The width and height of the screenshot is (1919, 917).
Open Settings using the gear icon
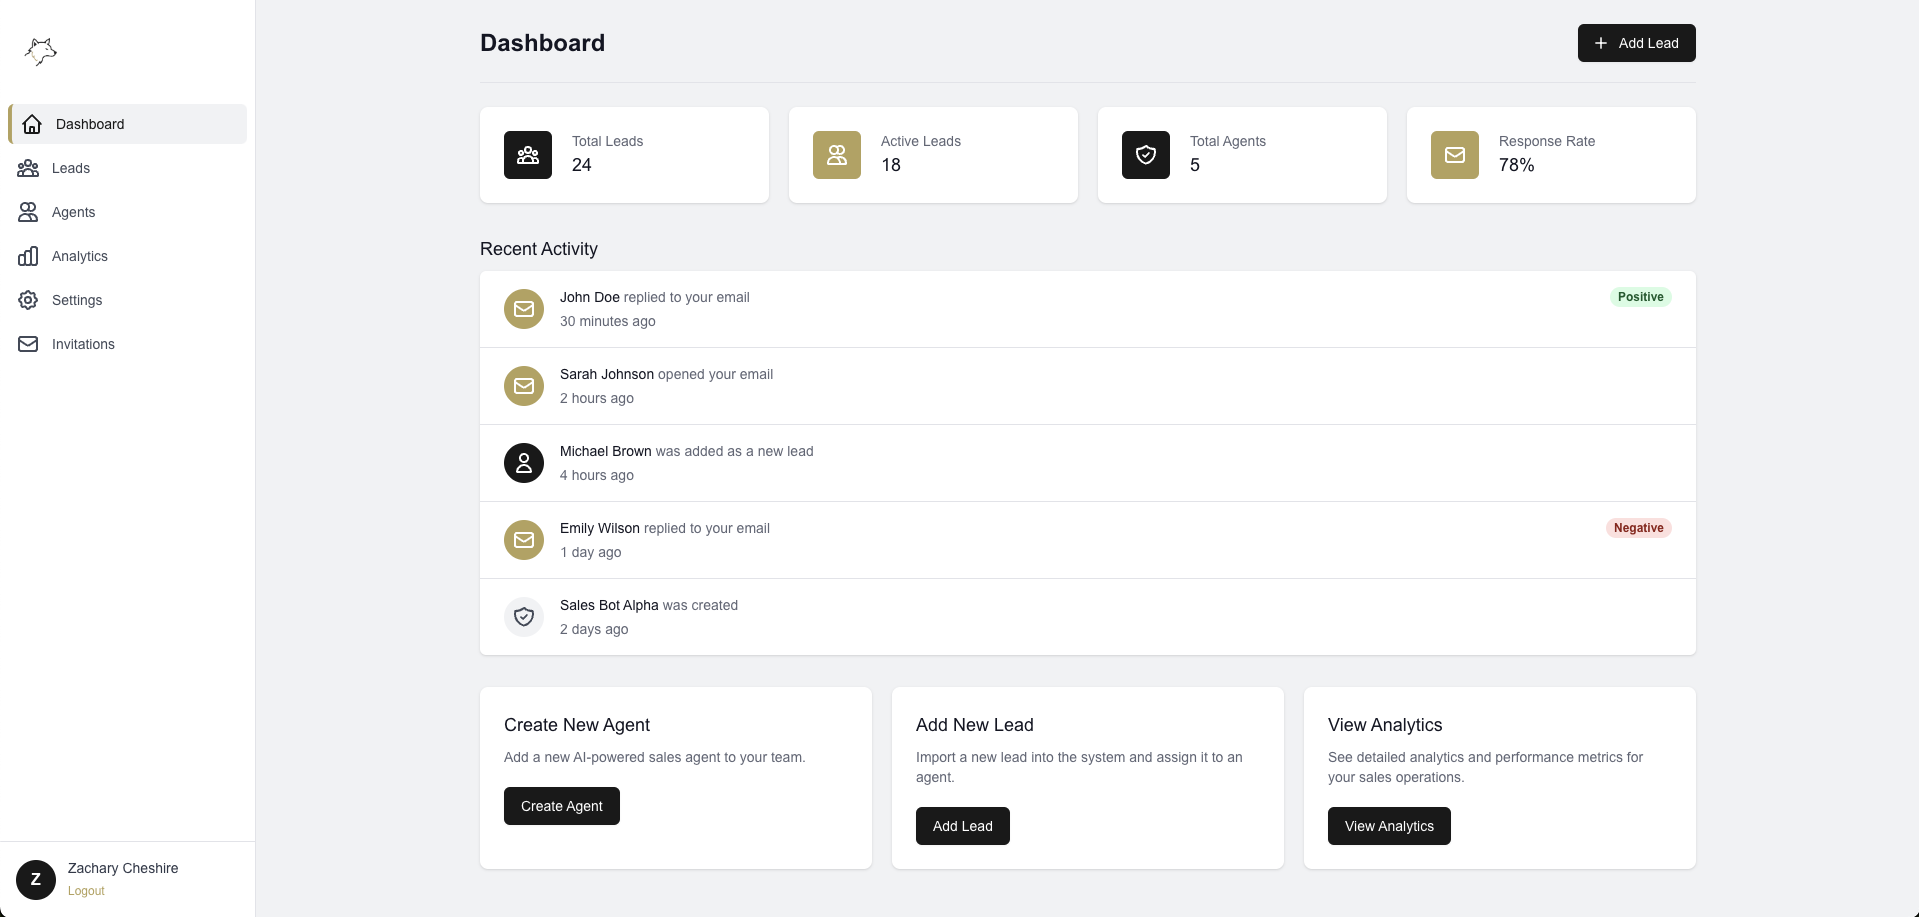[x=27, y=300]
